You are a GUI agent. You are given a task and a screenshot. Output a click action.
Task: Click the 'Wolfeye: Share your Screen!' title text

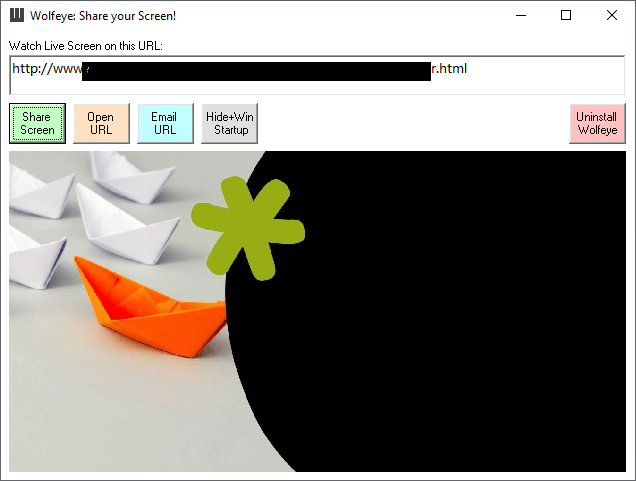tap(103, 16)
